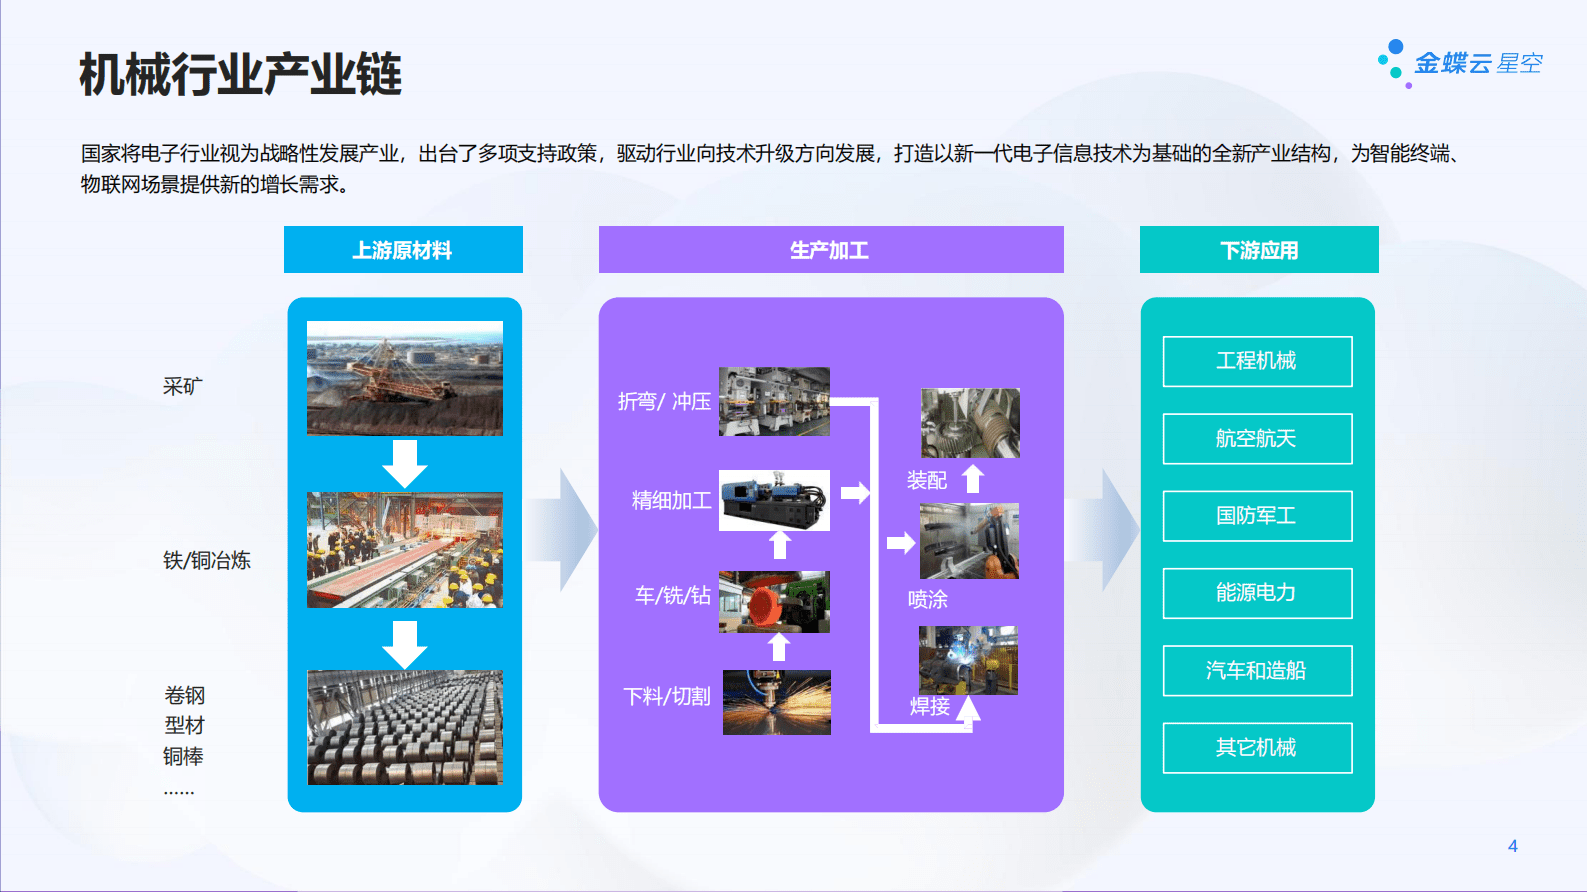1587x892 pixels.
Task: Click the up arrow below 精细加工 photo
Action: coord(780,545)
